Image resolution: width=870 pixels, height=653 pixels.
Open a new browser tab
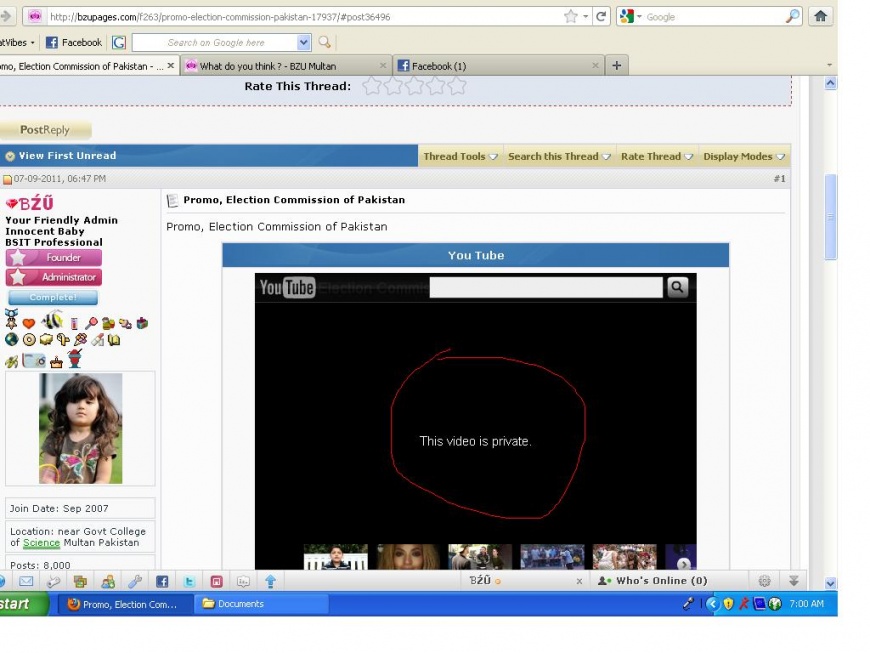pos(616,66)
